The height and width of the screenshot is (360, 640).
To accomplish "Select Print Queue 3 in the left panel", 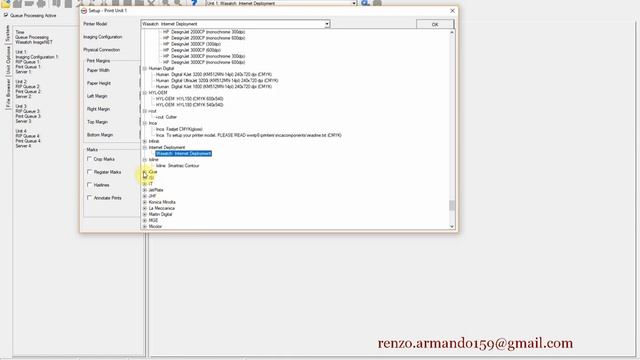I will pyautogui.click(x=28, y=116).
